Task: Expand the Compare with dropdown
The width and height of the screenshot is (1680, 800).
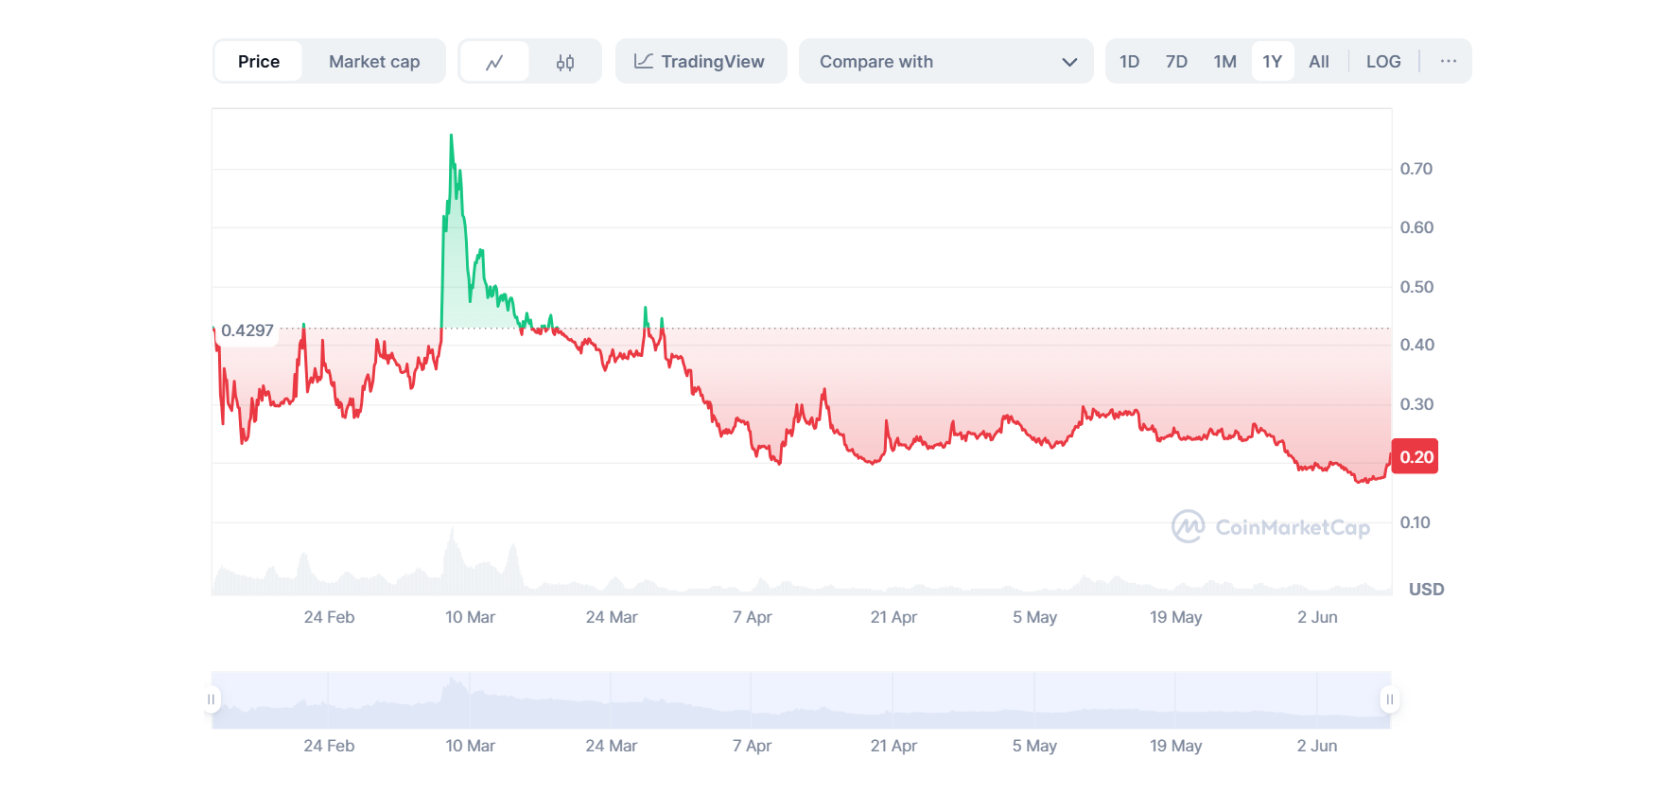Action: tap(946, 62)
